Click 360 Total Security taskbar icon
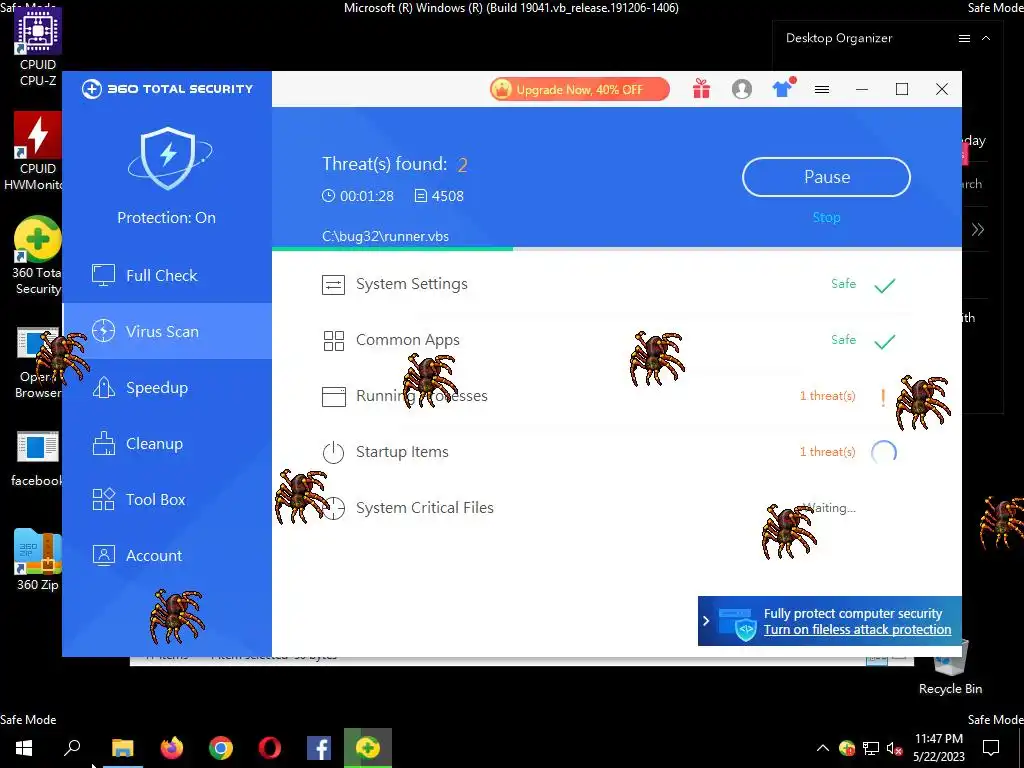This screenshot has width=1024, height=768. (368, 748)
